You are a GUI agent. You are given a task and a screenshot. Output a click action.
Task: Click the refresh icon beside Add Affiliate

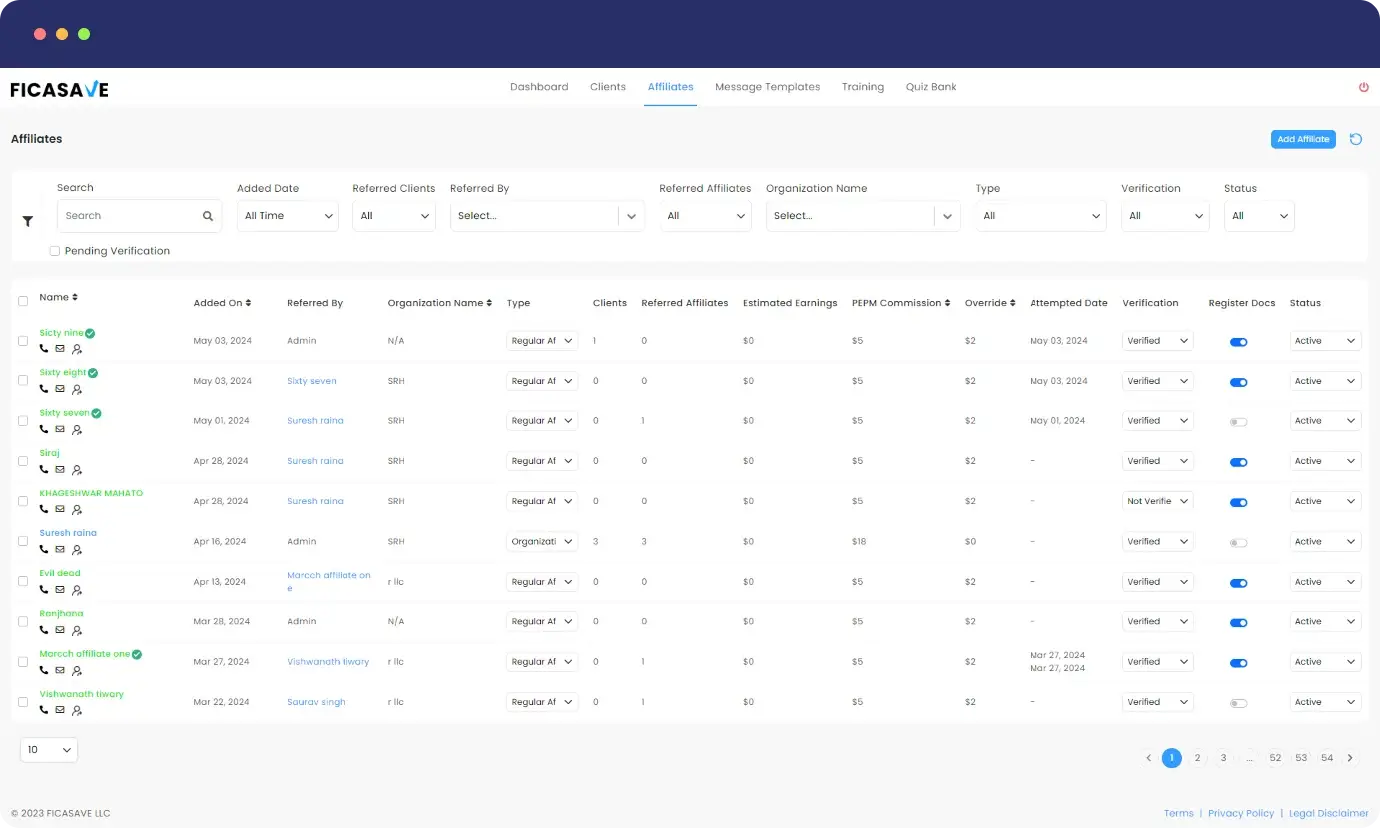coord(1356,139)
